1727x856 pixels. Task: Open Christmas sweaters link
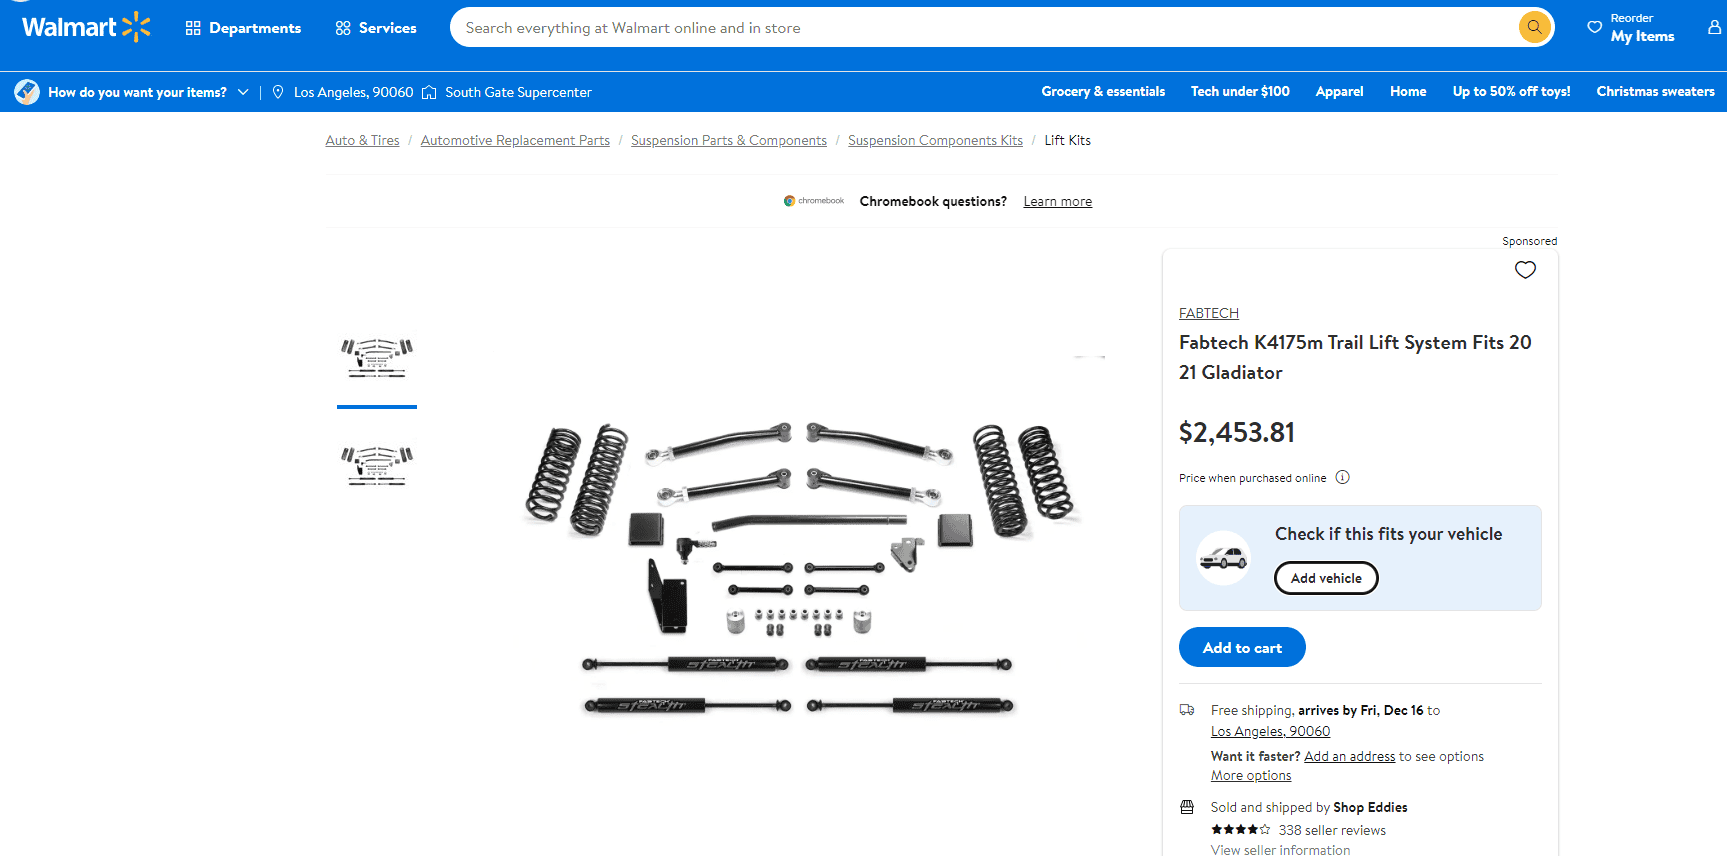click(x=1655, y=91)
